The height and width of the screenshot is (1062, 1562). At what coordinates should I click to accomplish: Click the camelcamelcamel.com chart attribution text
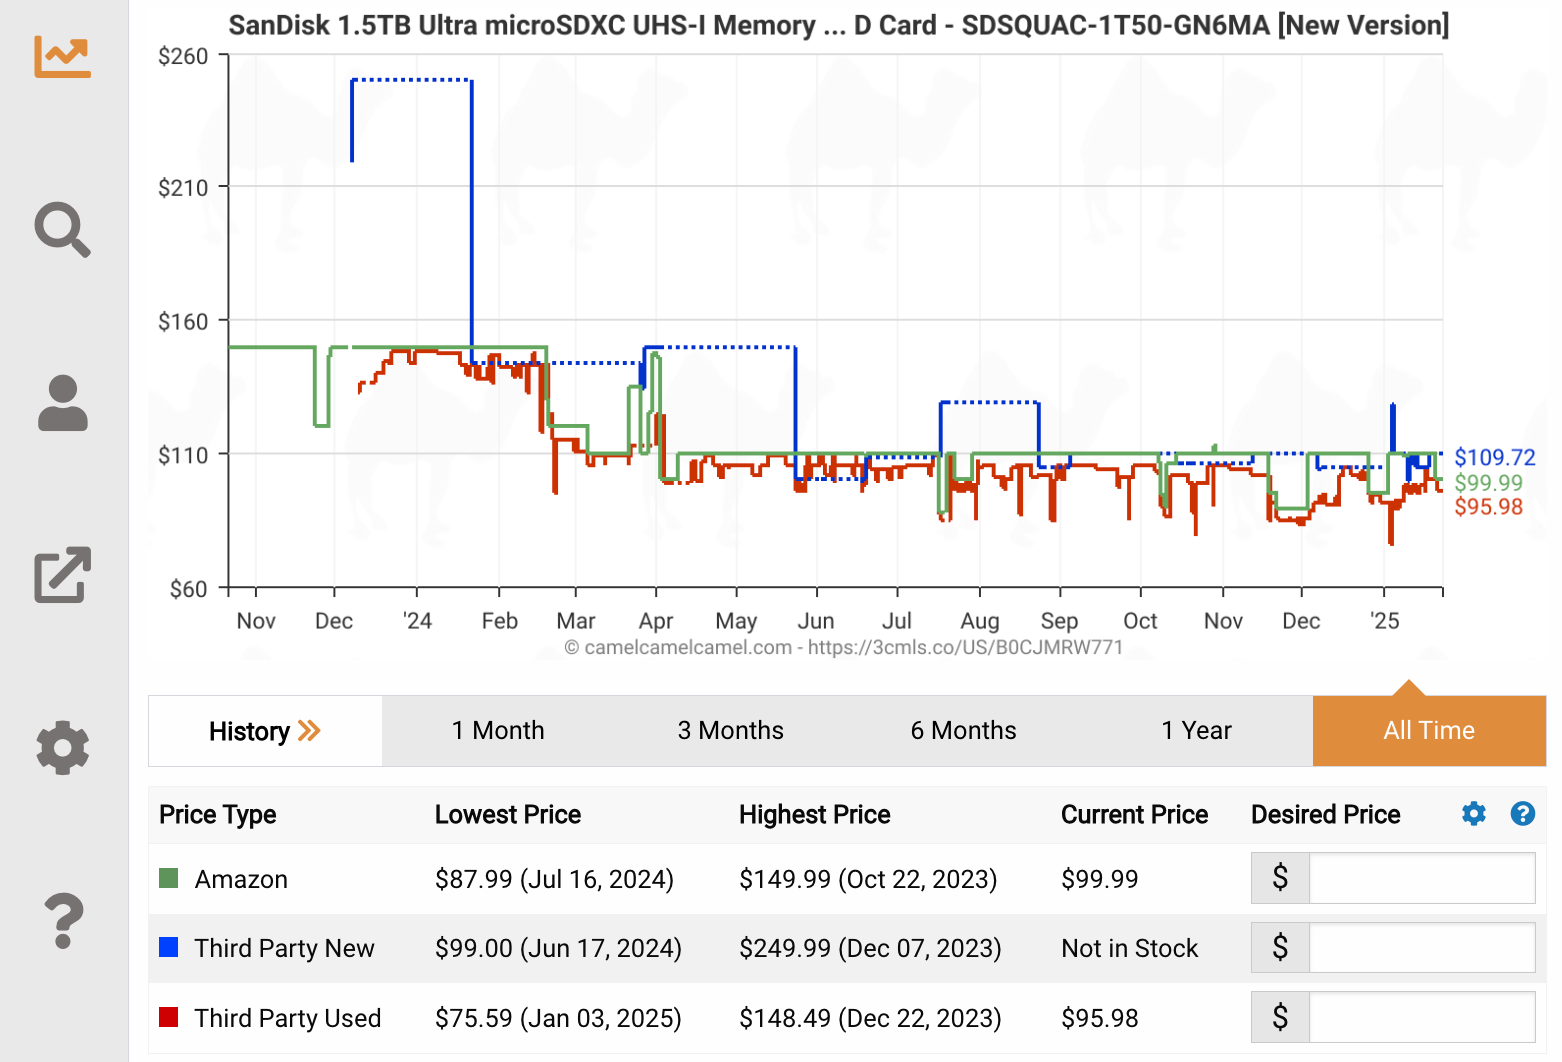click(x=844, y=647)
